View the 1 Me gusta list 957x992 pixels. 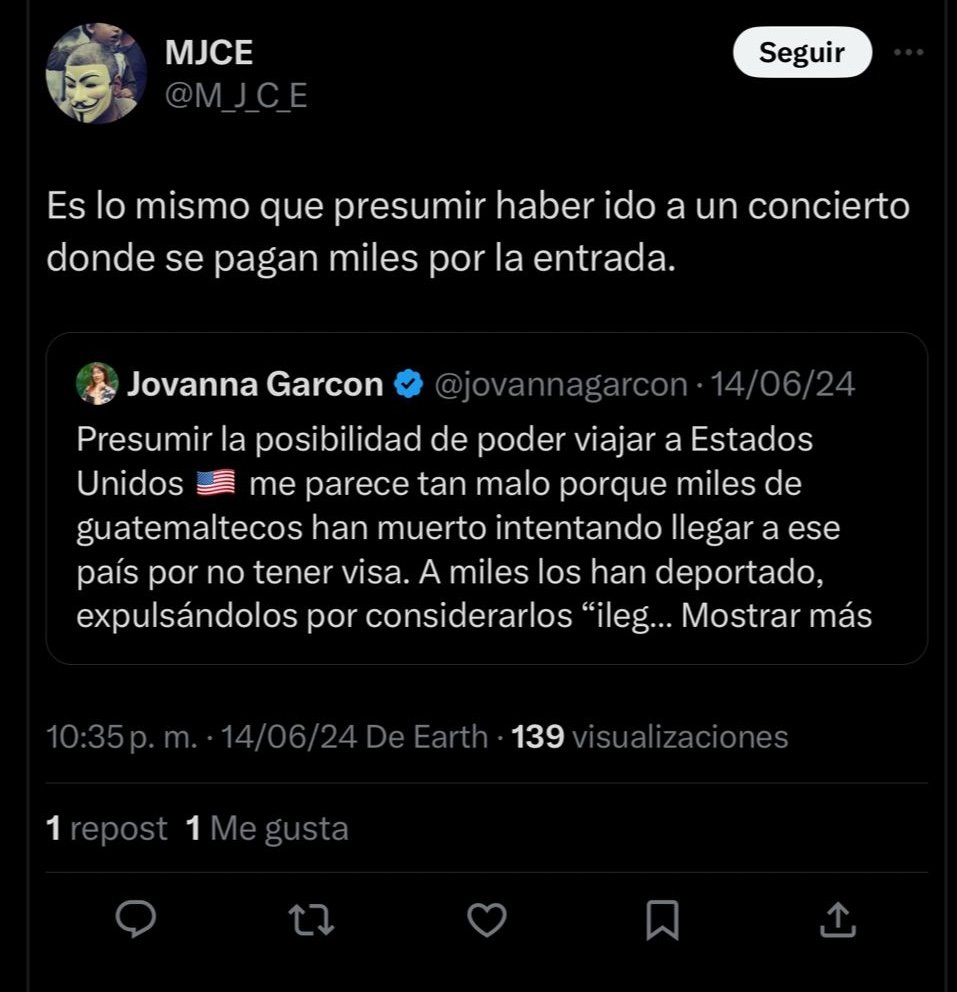pyautogui.click(x=267, y=828)
